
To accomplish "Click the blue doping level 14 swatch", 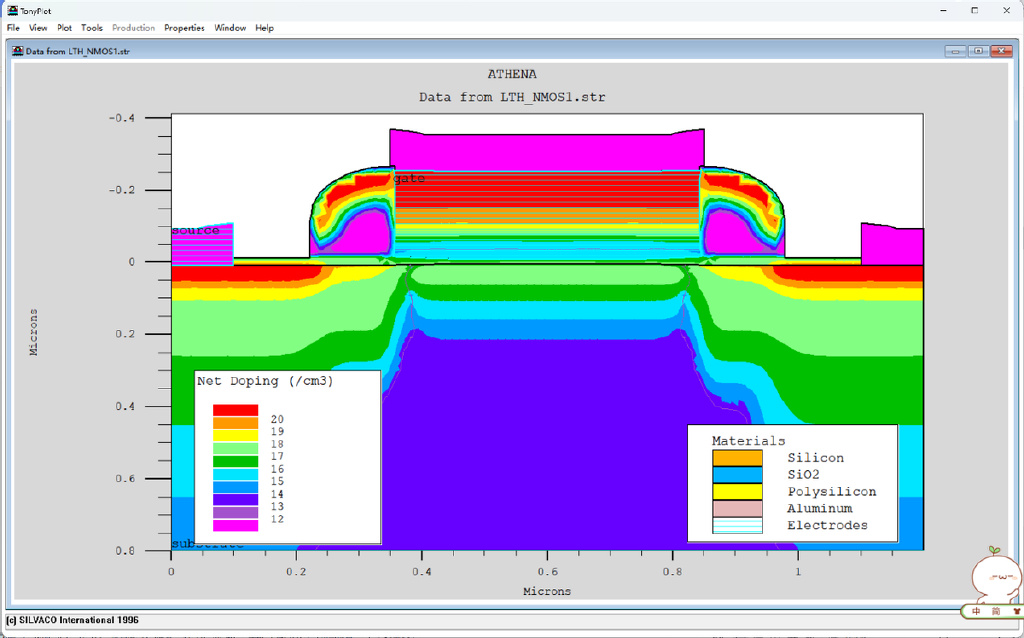I will [235, 487].
